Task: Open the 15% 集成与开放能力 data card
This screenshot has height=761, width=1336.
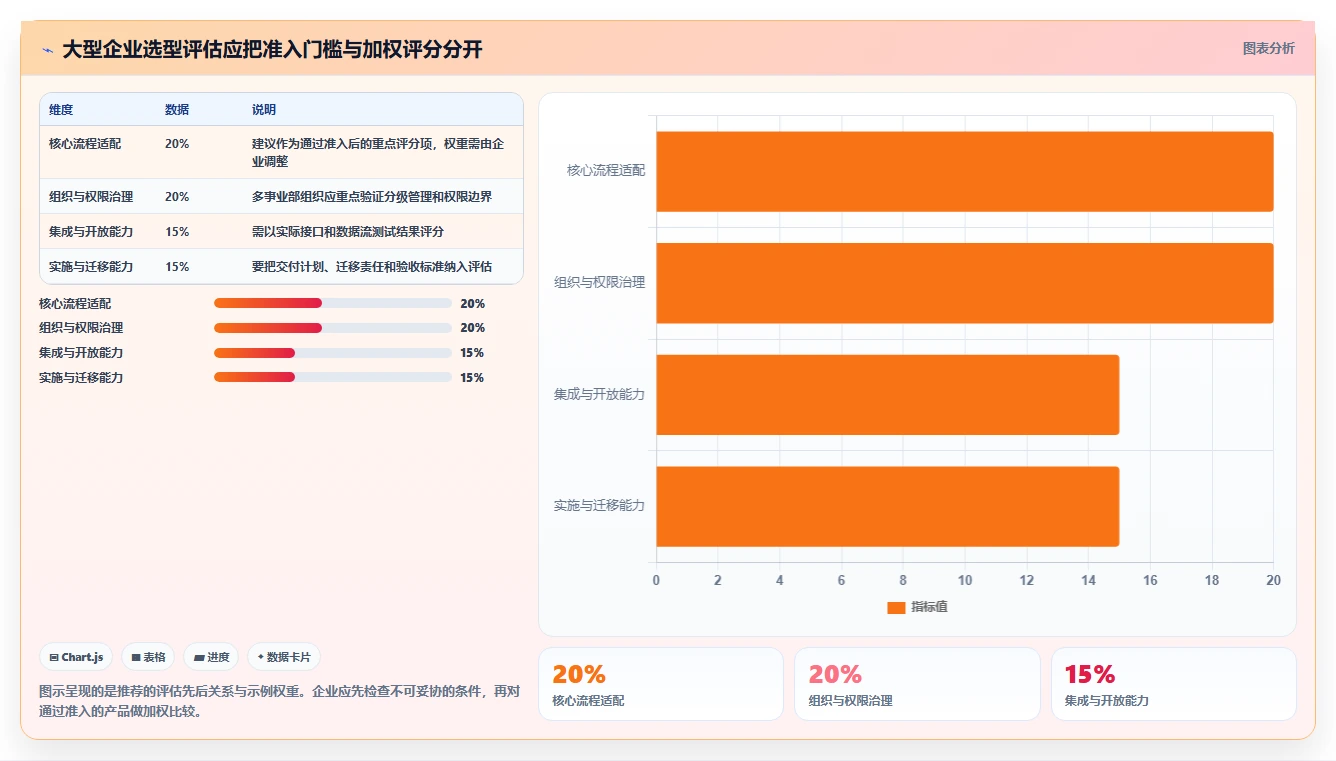Action: tap(1173, 684)
